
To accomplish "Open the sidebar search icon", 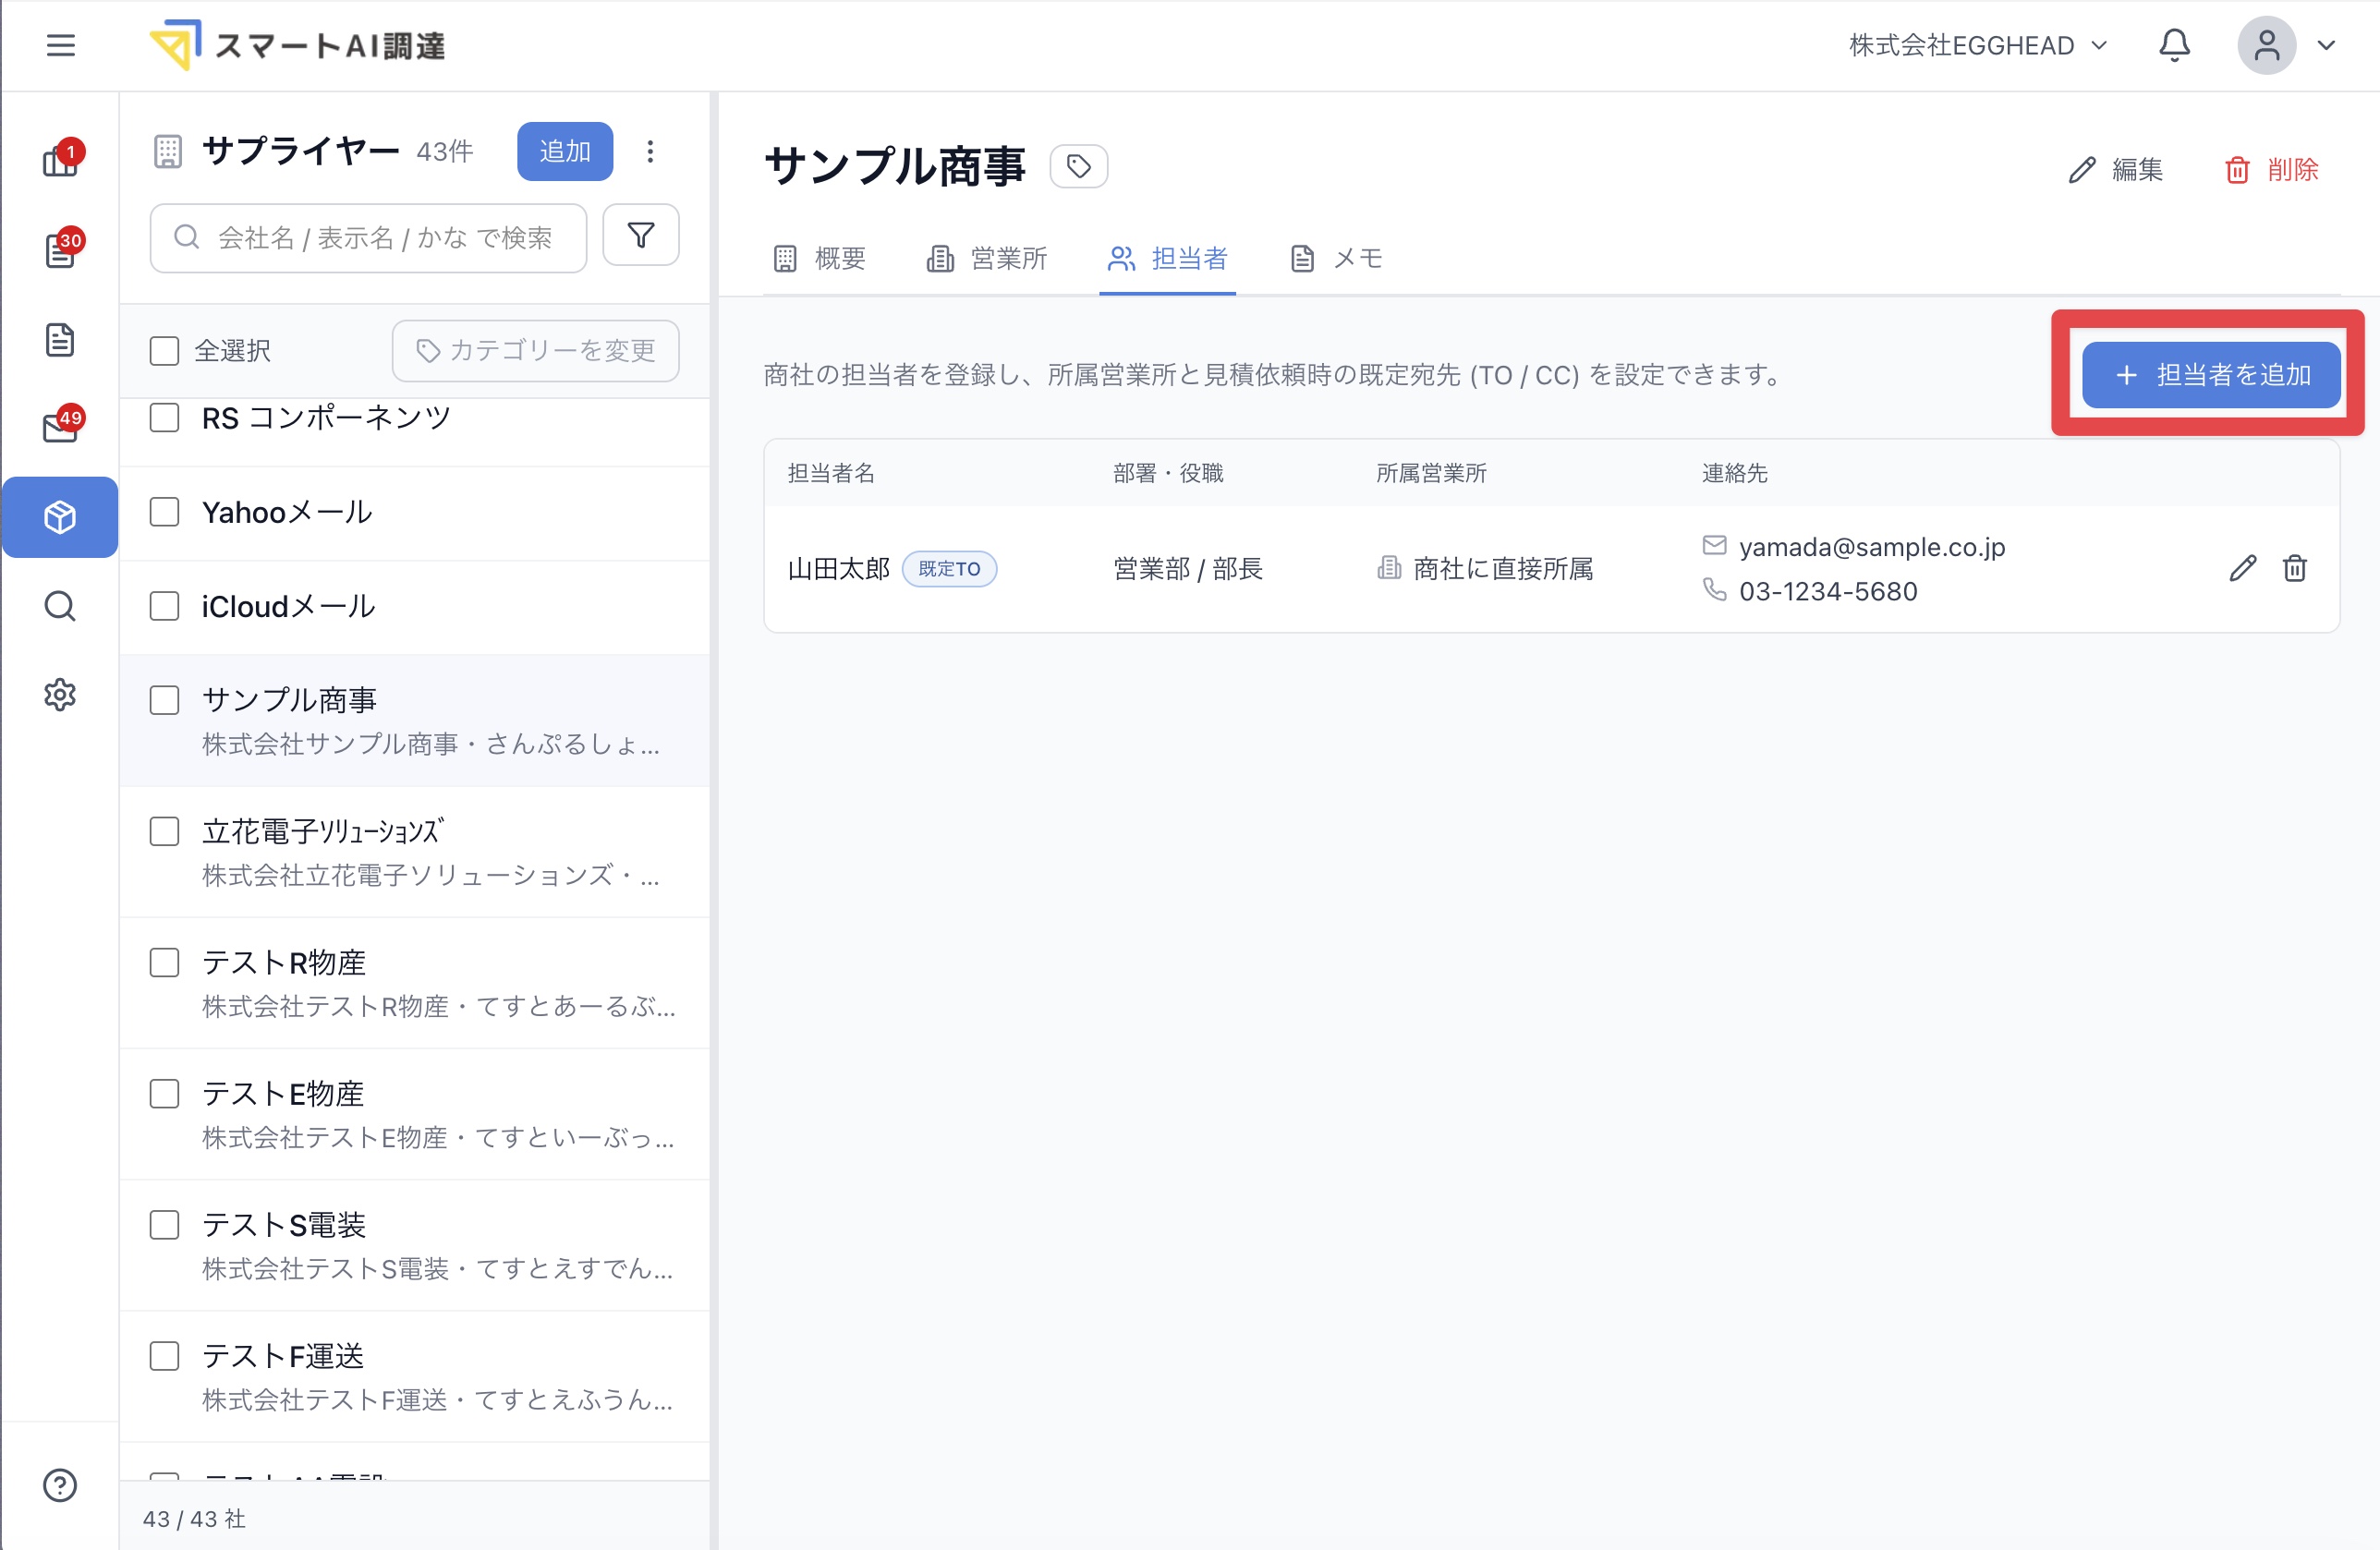I will 60,606.
